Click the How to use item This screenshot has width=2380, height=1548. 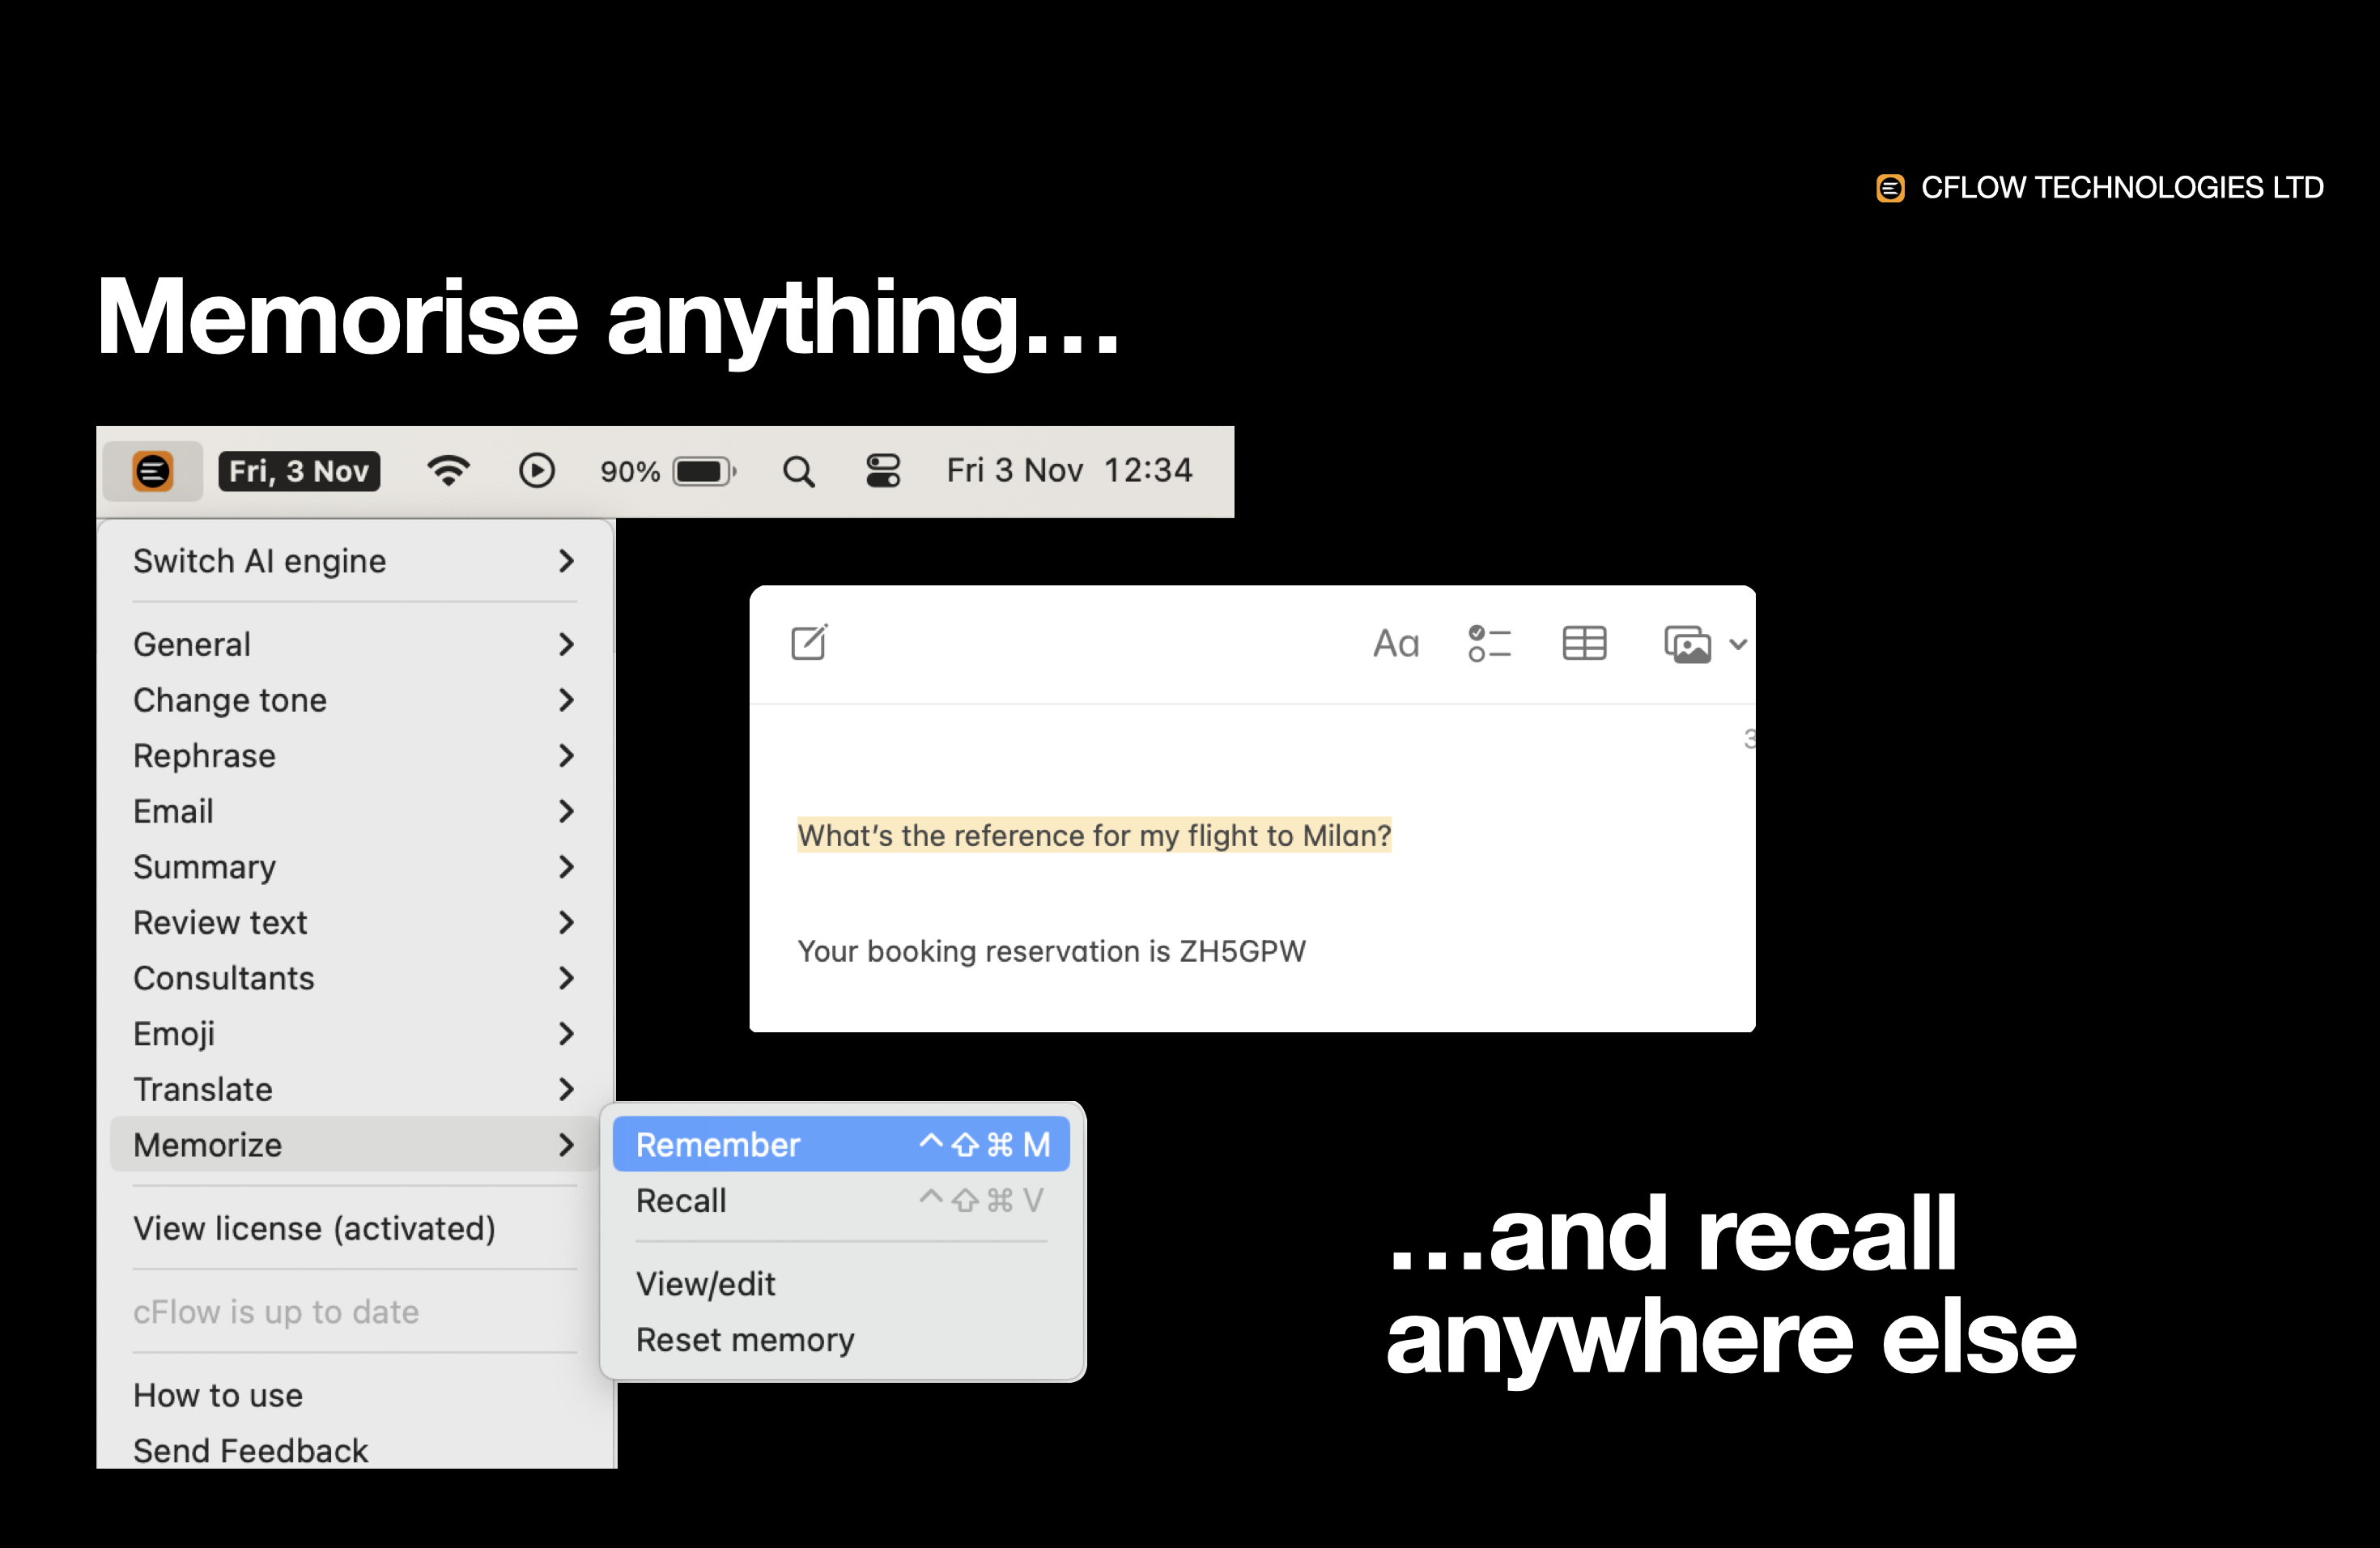coord(218,1396)
